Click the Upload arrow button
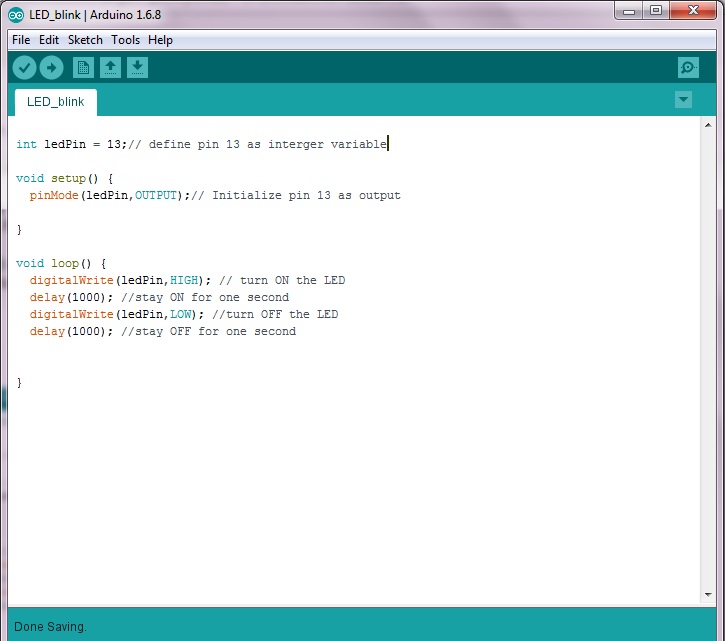Viewport: 725px width, 641px height. point(51,68)
